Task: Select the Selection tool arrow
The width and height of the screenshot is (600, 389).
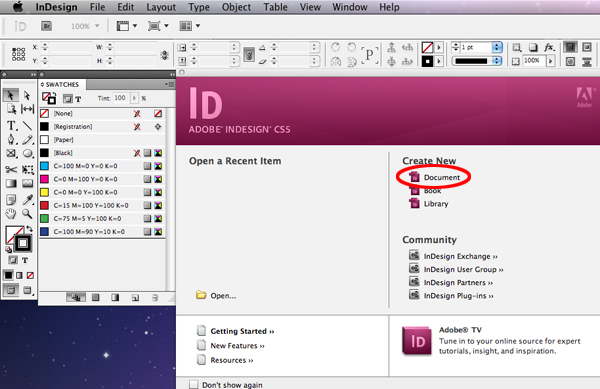Action: 10,95
